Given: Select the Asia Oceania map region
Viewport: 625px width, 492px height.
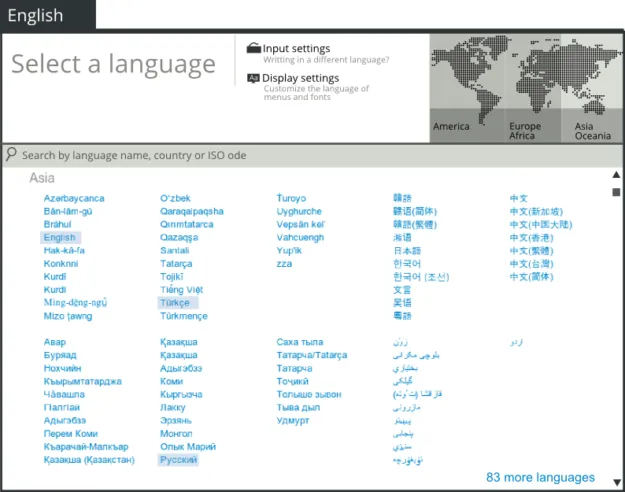Looking at the screenshot, I should tap(592, 88).
